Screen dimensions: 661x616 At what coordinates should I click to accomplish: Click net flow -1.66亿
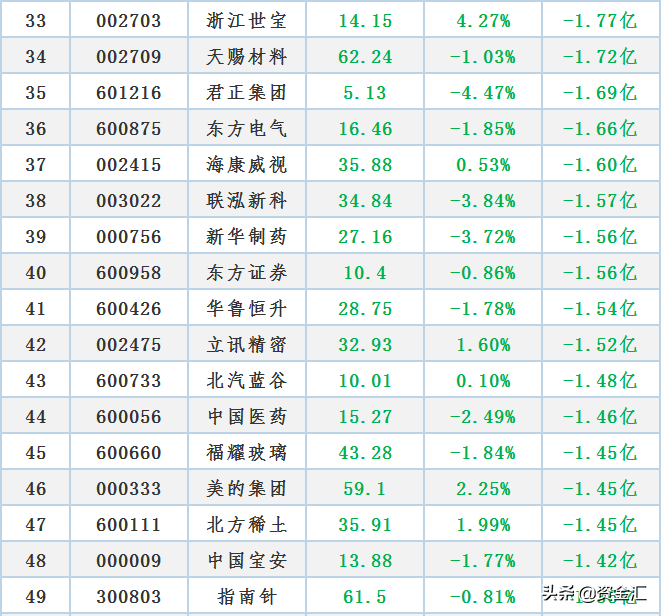(600, 129)
